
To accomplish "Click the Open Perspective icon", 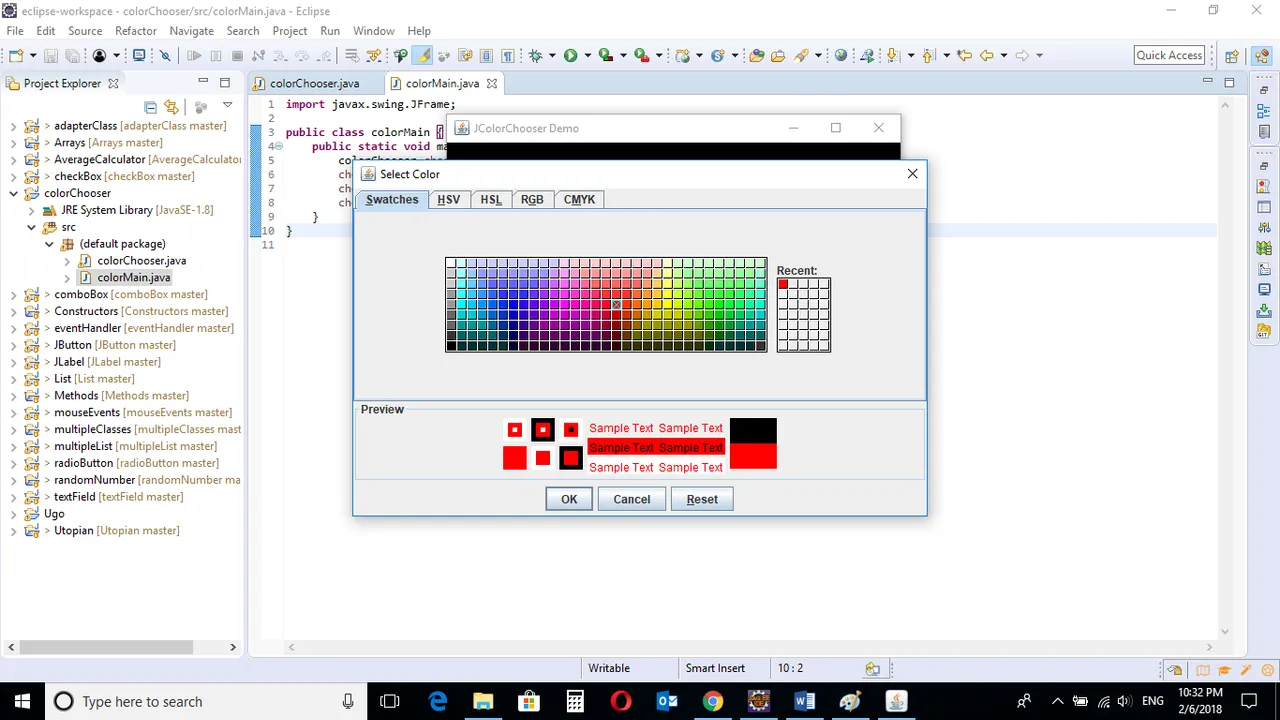I will pyautogui.click(x=1232, y=56).
